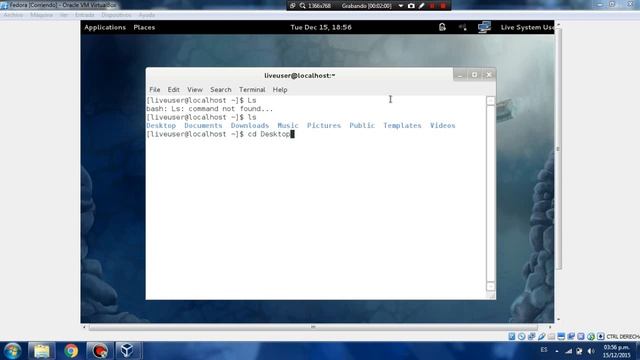Click the Downloads folder name in output

tap(250, 126)
